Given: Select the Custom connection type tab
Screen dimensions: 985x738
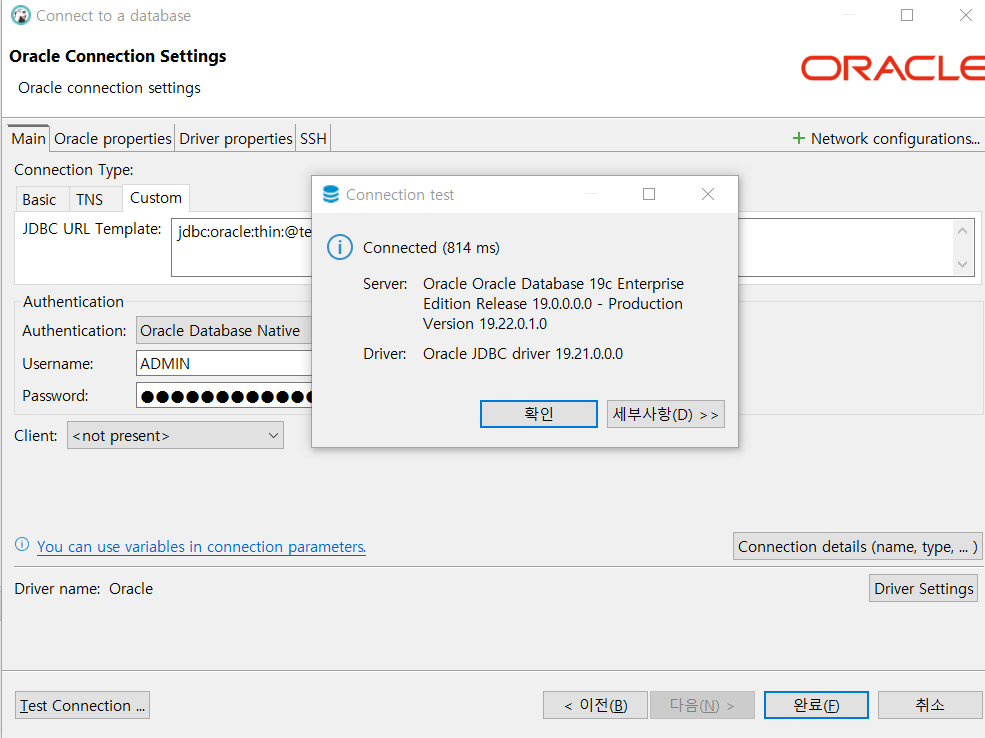Looking at the screenshot, I should click(156, 198).
